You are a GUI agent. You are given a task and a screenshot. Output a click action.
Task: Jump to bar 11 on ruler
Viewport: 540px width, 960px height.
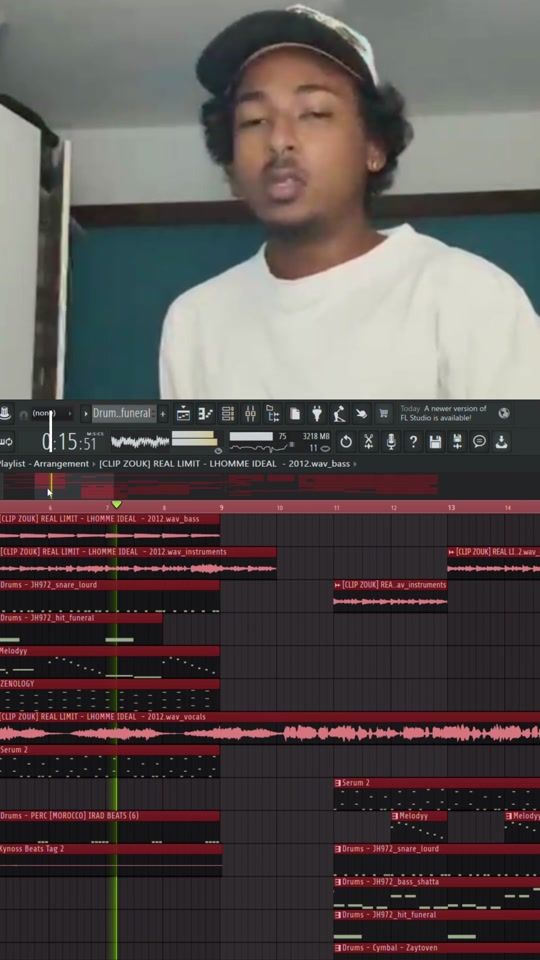(x=337, y=508)
